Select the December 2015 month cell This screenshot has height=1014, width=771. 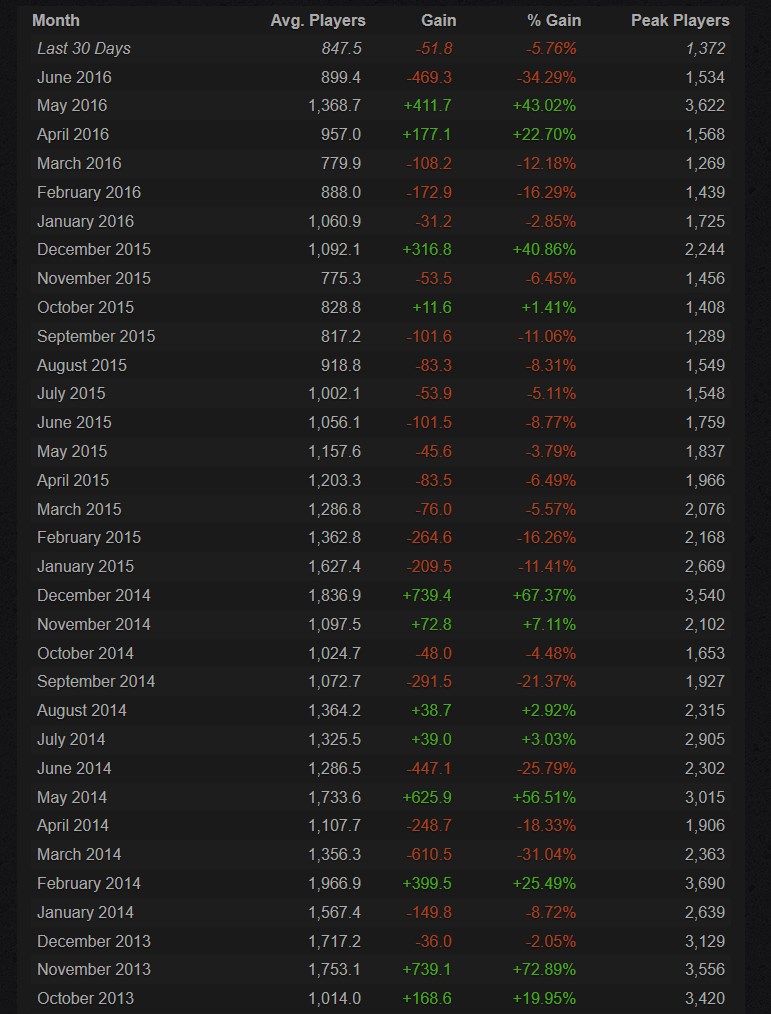94,249
